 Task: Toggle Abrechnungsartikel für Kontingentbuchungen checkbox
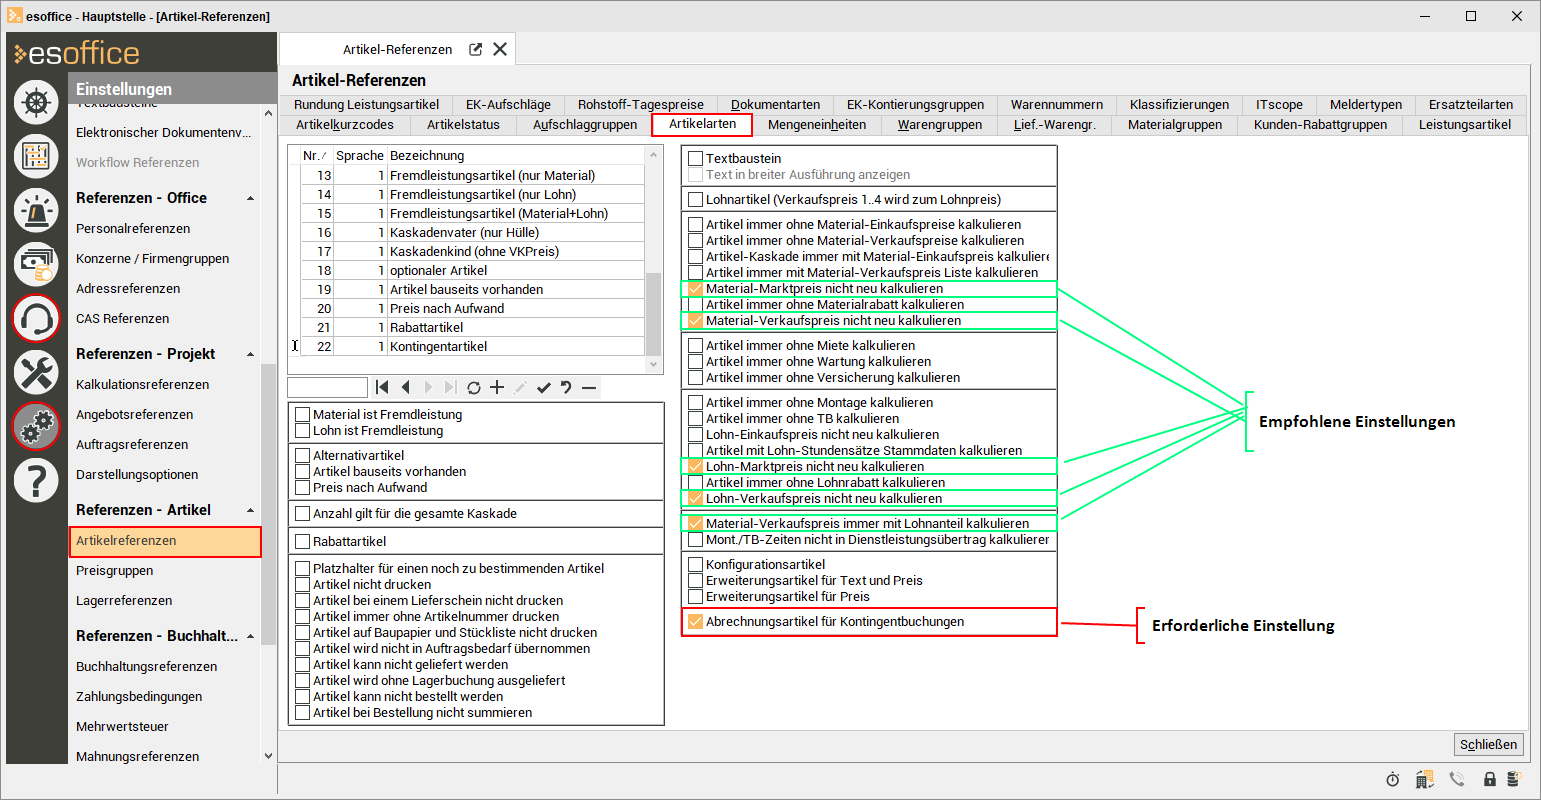tap(696, 621)
